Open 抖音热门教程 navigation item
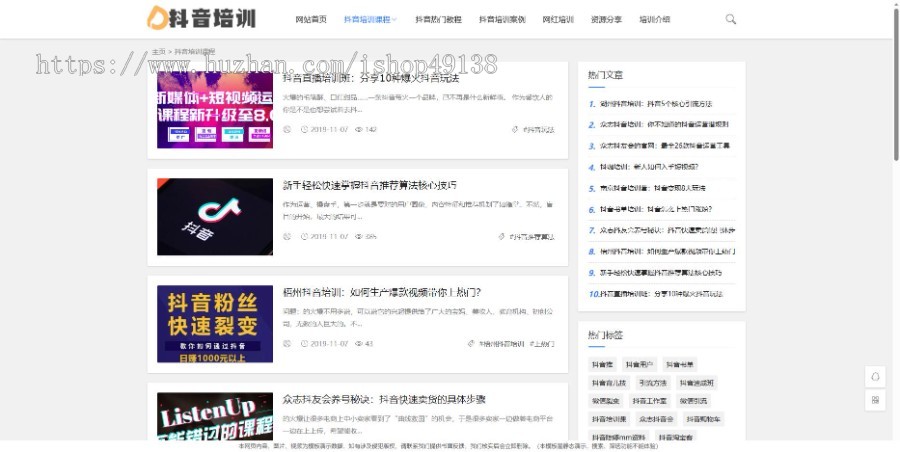The image size is (900, 452). point(438,20)
